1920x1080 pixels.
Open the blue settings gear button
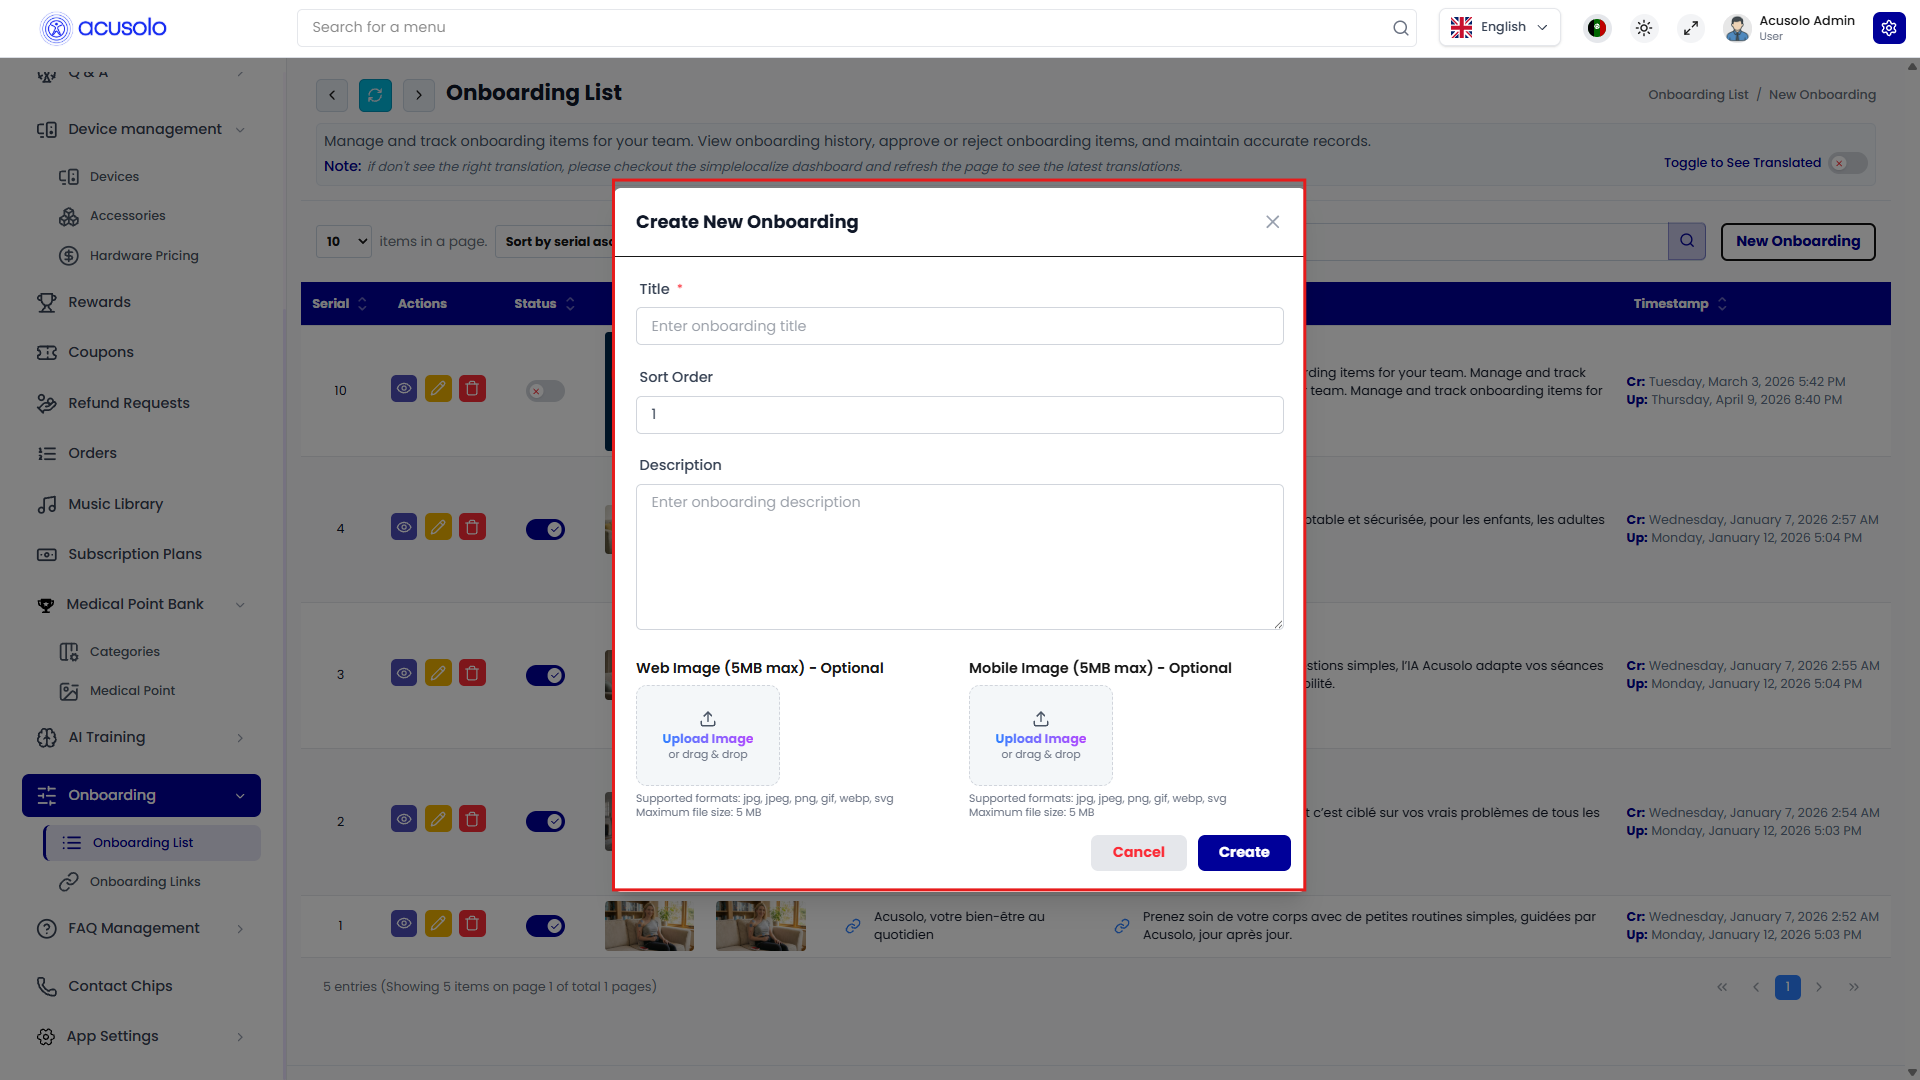click(x=1889, y=28)
